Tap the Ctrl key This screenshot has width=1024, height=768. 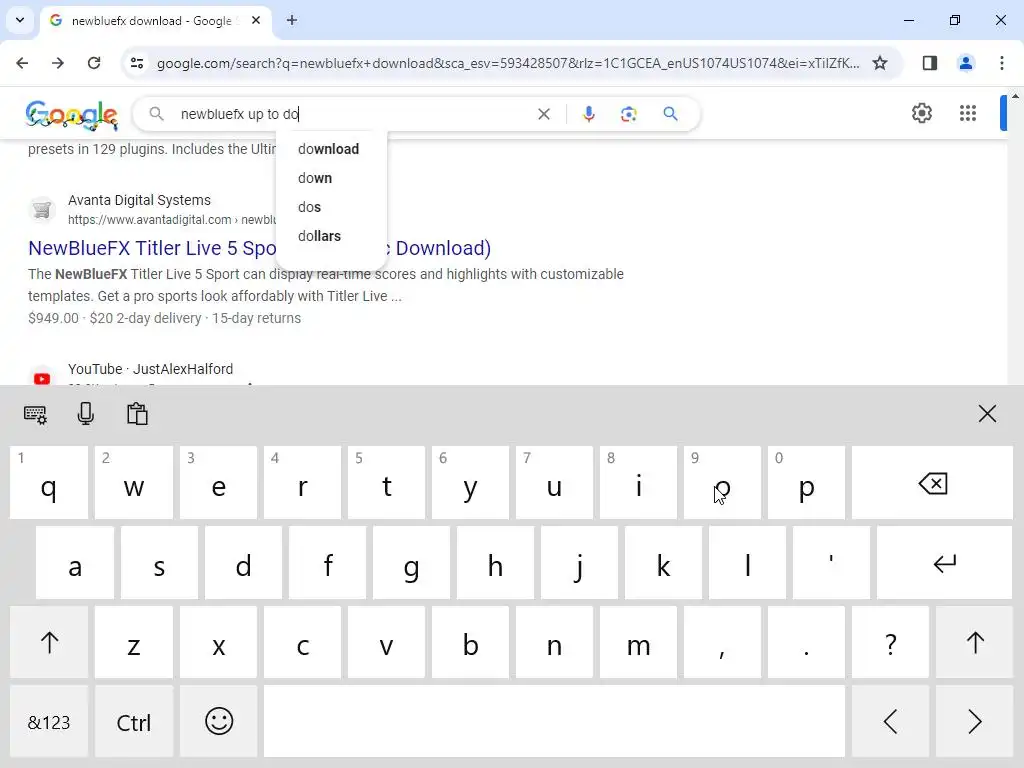point(134,722)
